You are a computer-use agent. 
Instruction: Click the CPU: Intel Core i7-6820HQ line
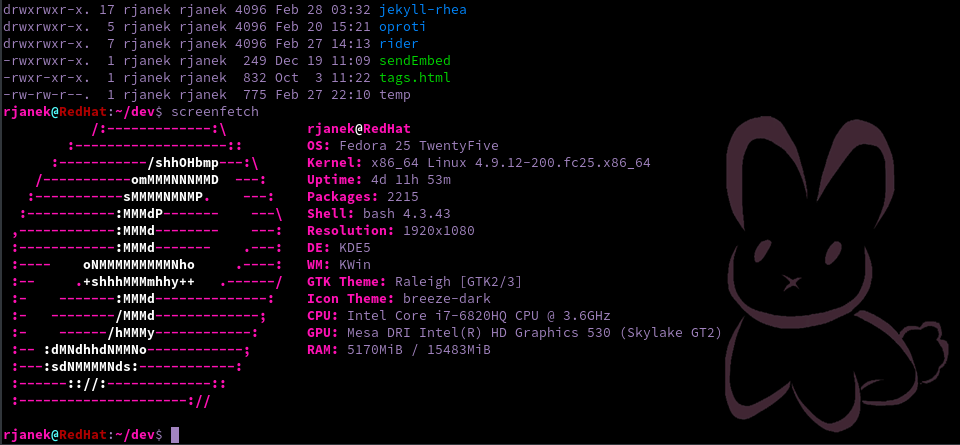click(459, 316)
